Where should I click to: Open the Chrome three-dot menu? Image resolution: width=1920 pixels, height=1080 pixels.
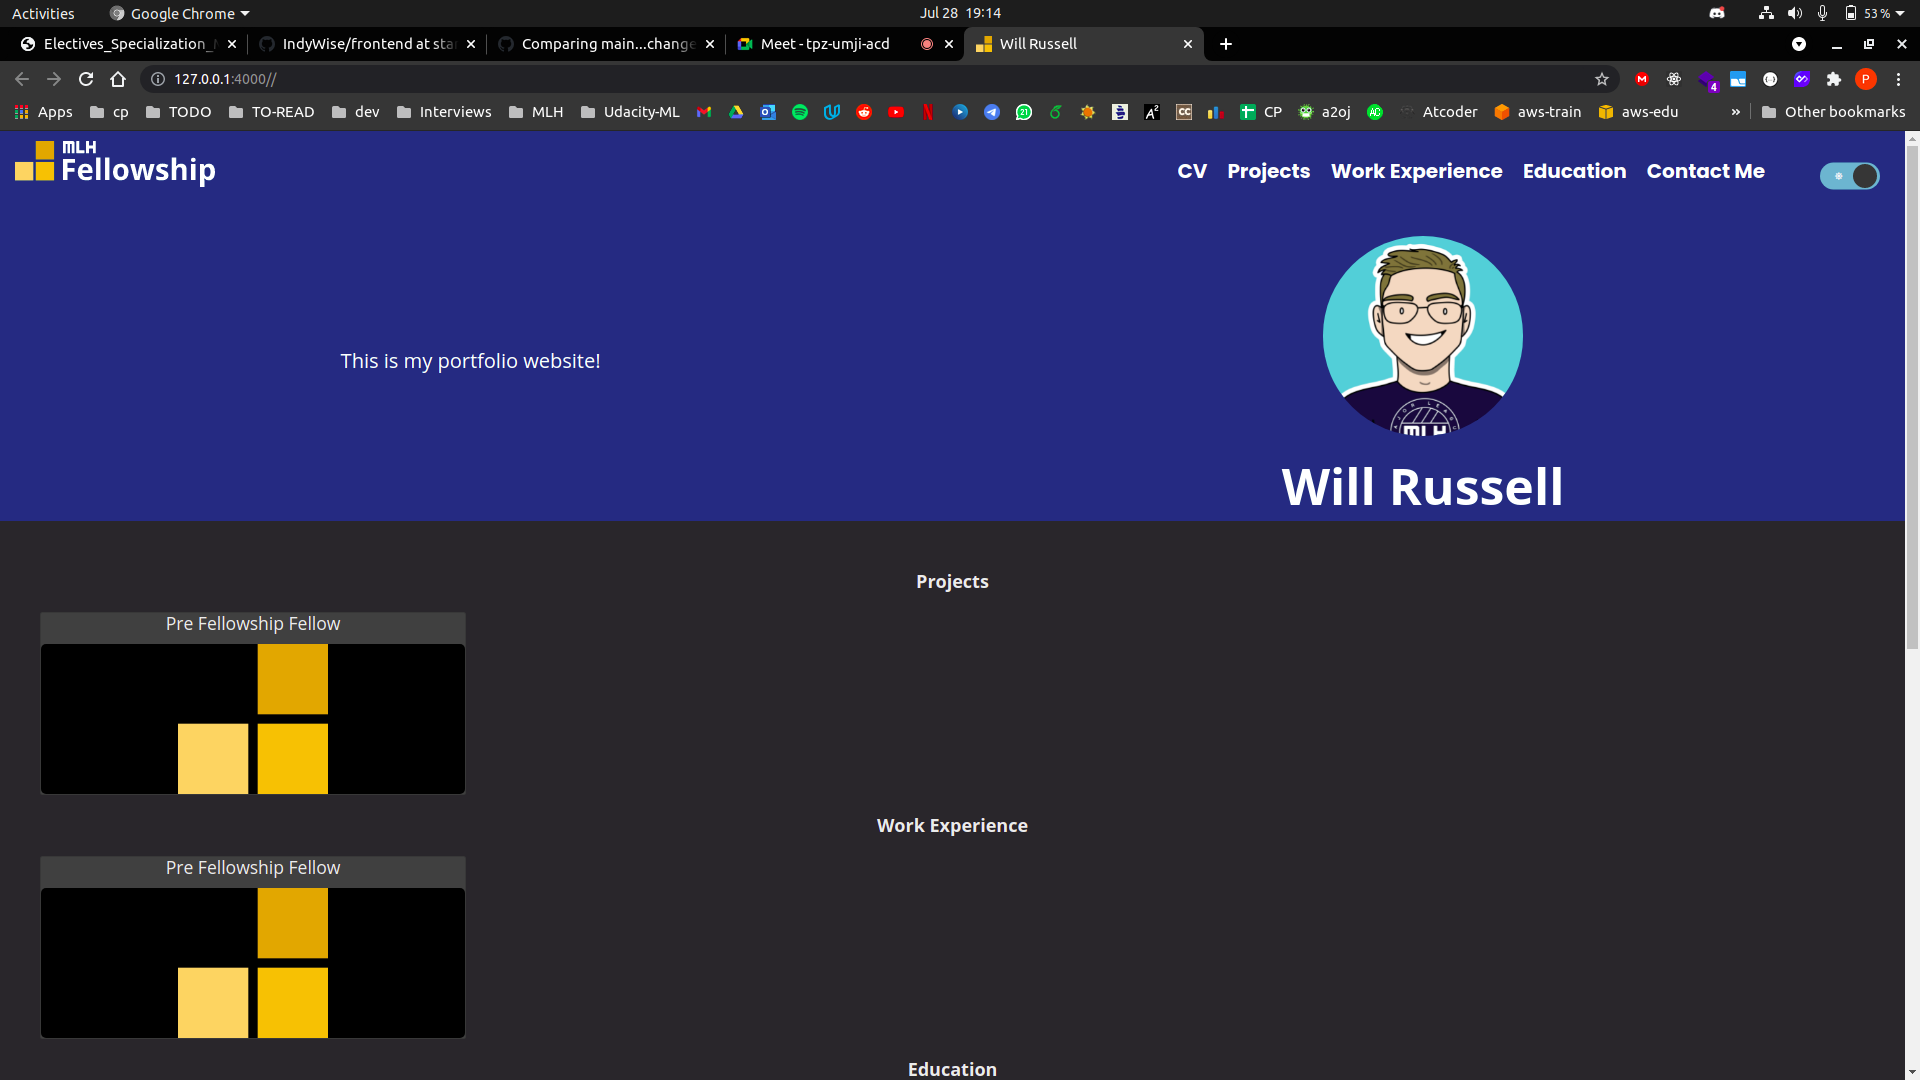1898,79
